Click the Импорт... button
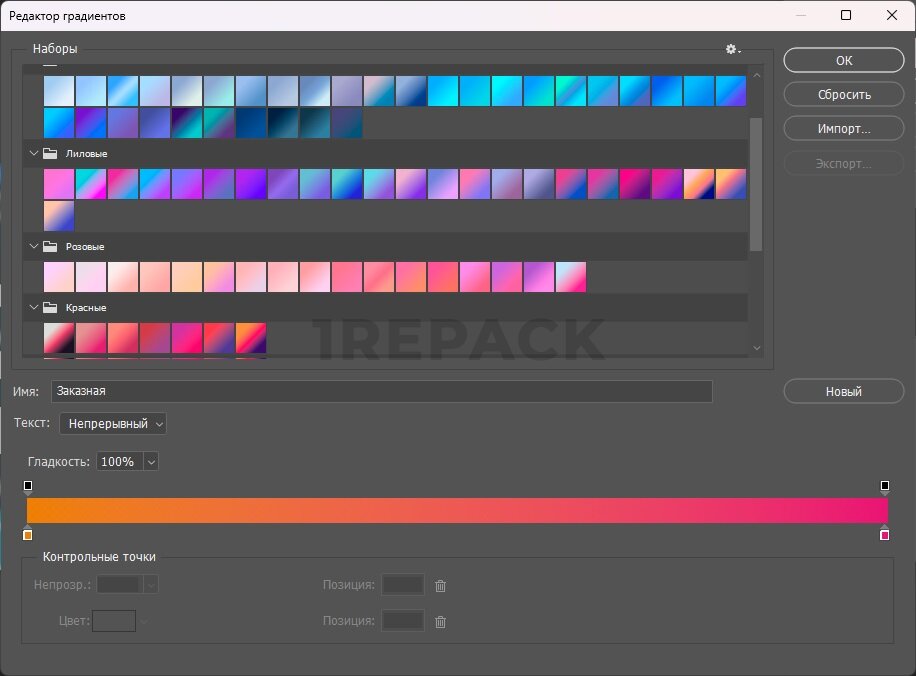The height and width of the screenshot is (676, 916). (x=844, y=129)
